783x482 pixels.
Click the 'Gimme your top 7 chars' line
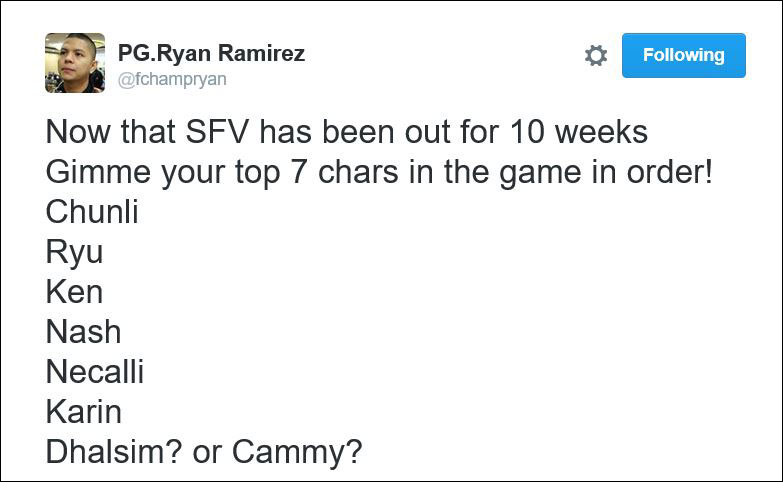(x=380, y=172)
